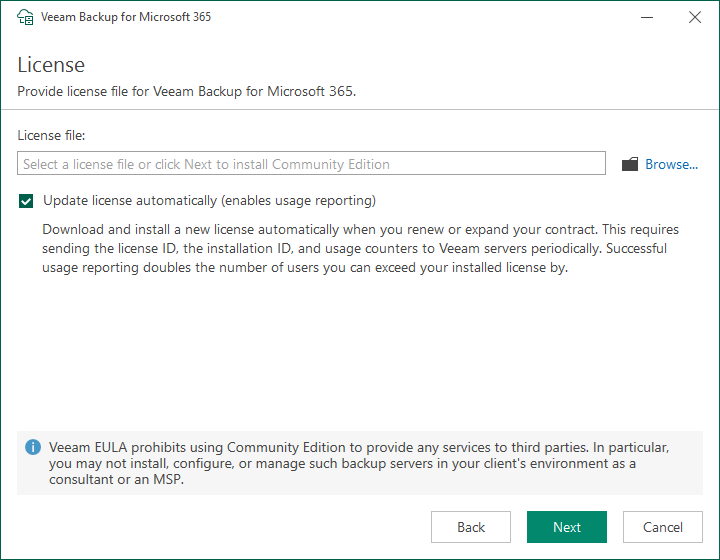Screen dimensions: 720x560
Task: Uncheck the Update license automatically checkbox
Action: coord(26,201)
